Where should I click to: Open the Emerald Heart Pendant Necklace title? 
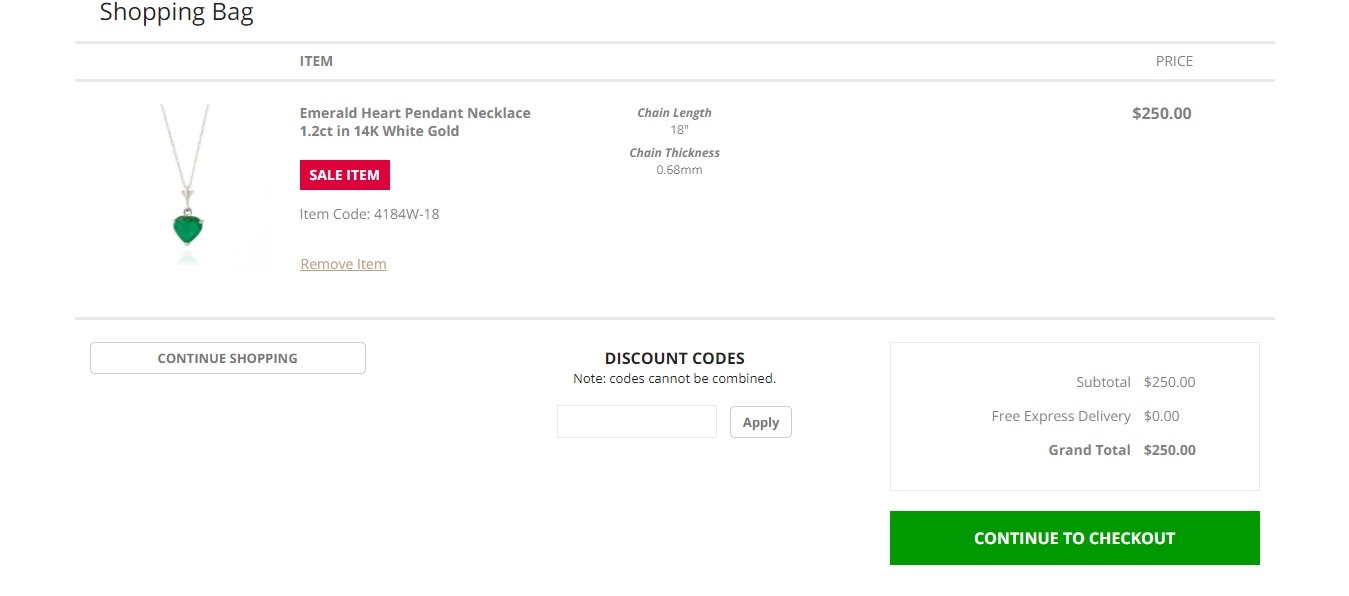(x=415, y=122)
